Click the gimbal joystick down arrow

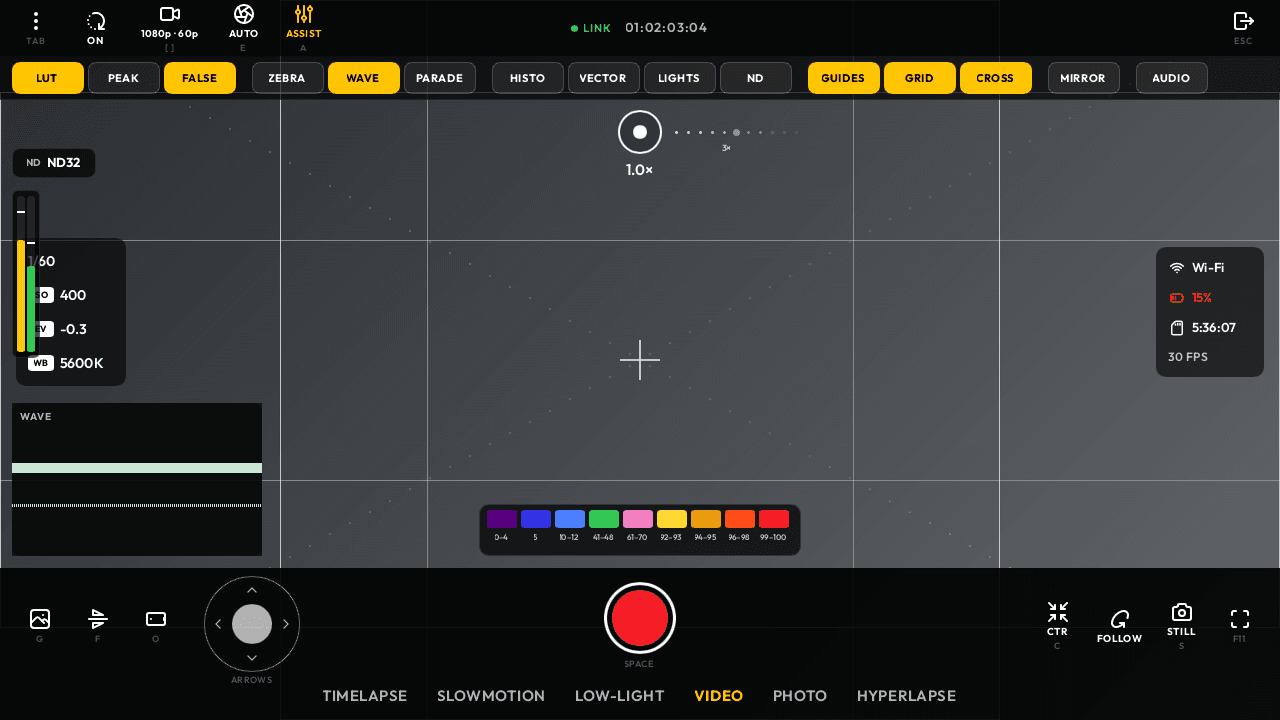point(252,657)
